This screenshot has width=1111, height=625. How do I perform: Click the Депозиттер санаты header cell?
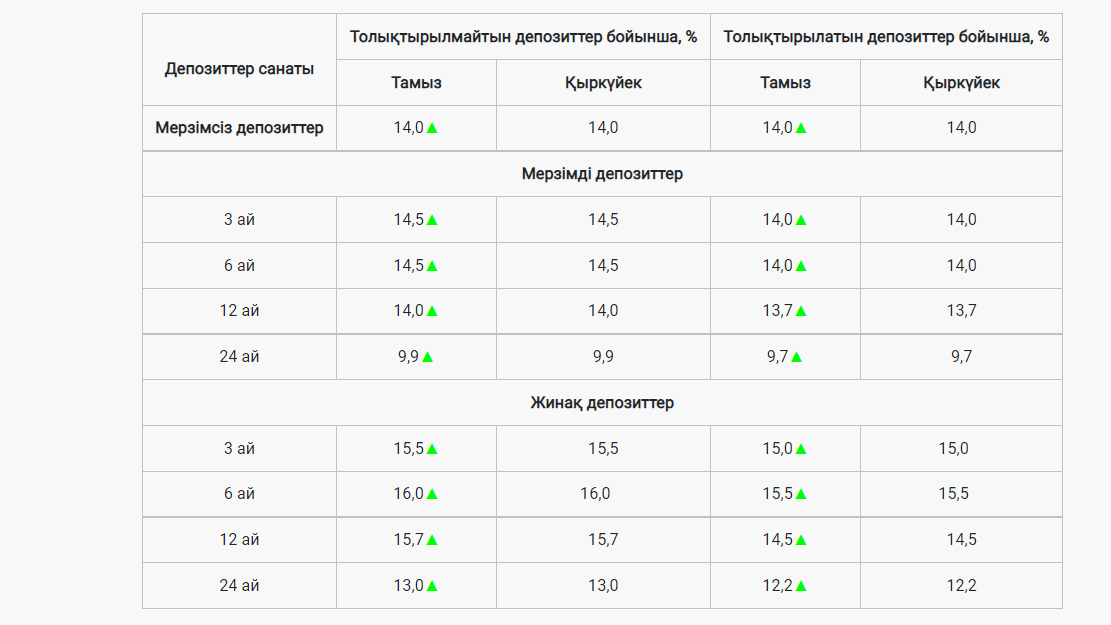tap(239, 69)
